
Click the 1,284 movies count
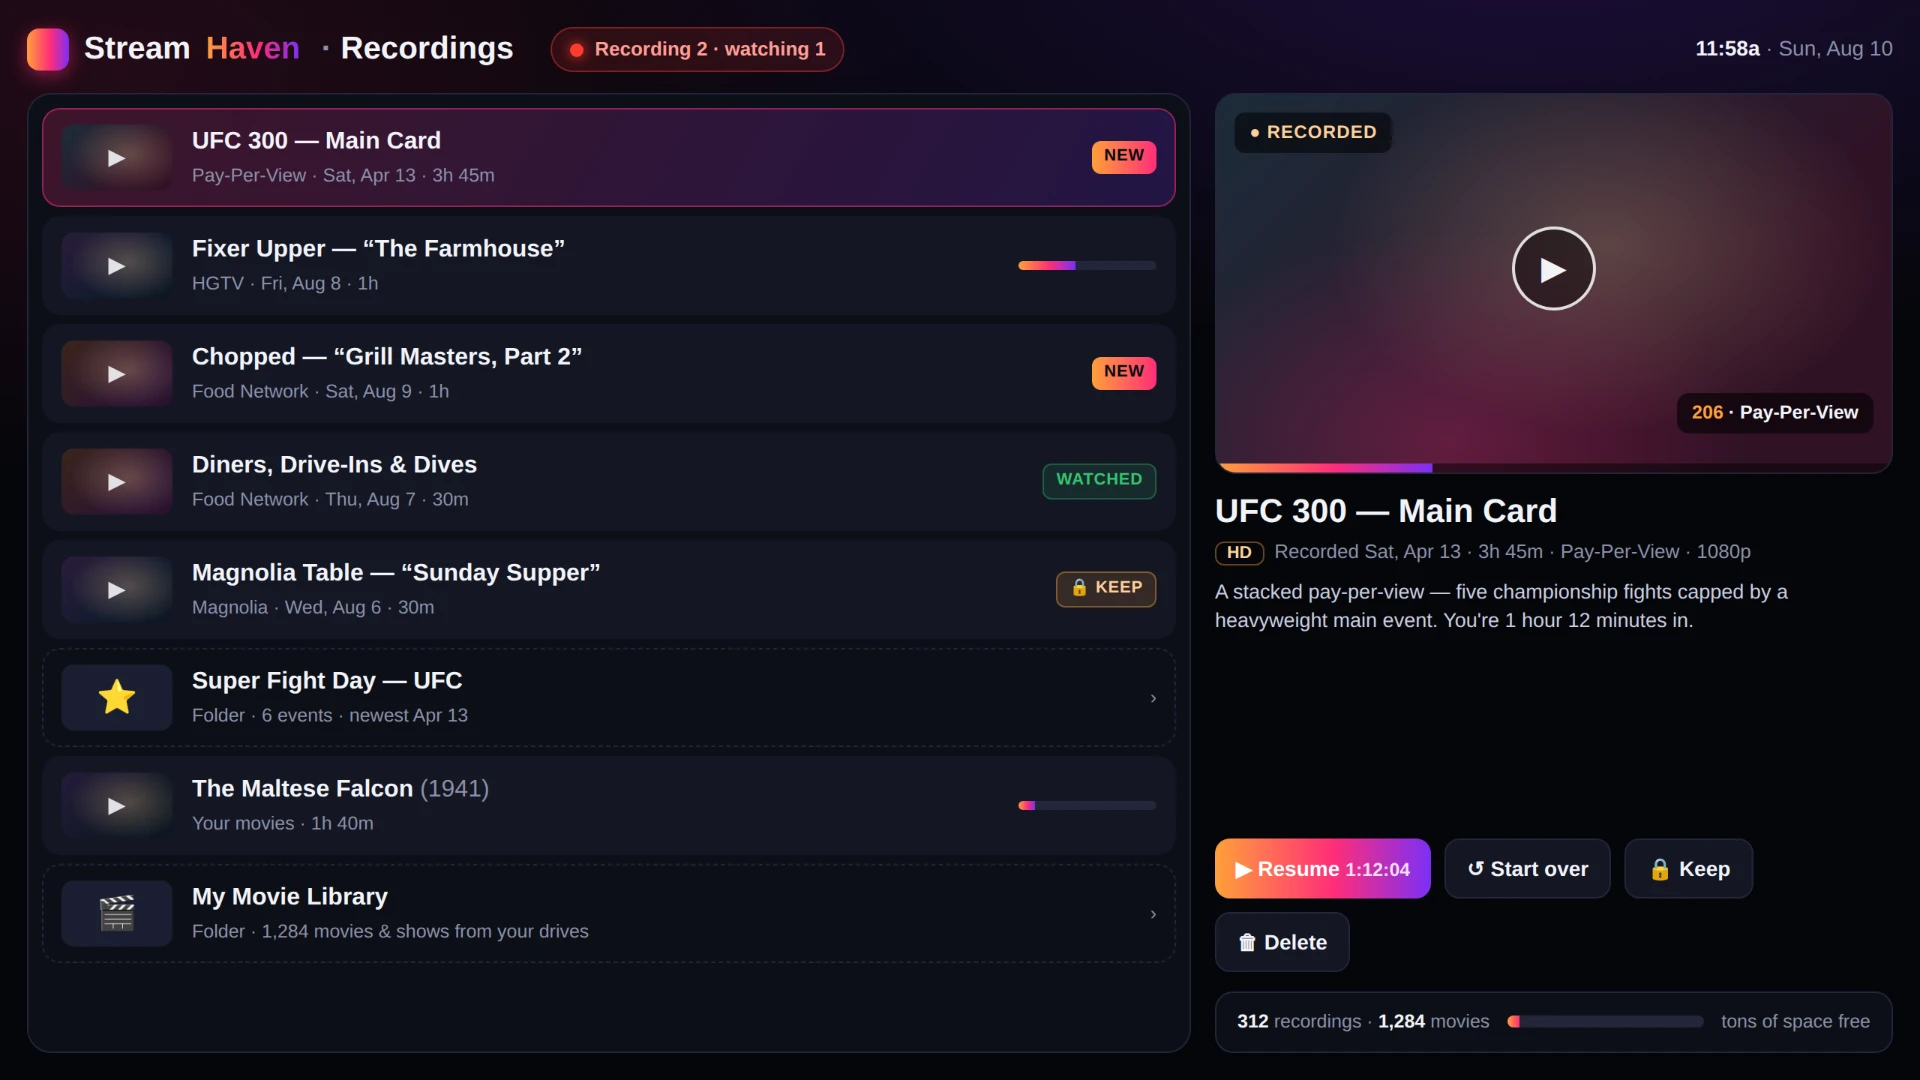point(1433,1022)
